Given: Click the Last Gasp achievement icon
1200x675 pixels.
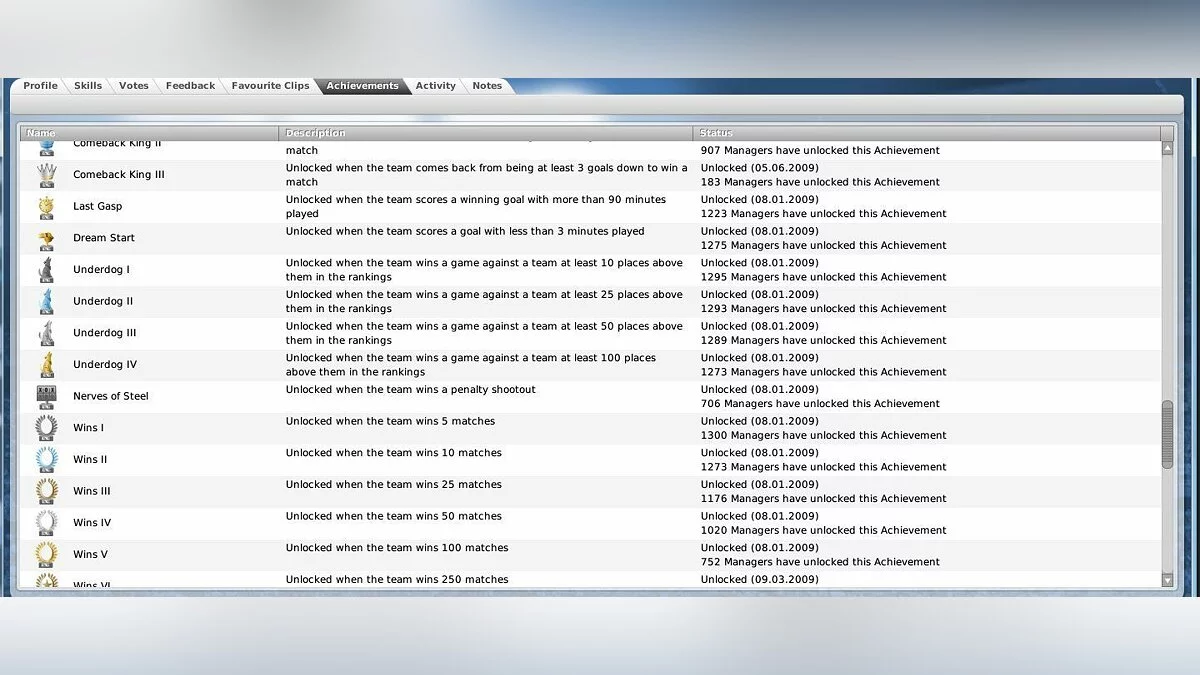Looking at the screenshot, I should (x=46, y=207).
